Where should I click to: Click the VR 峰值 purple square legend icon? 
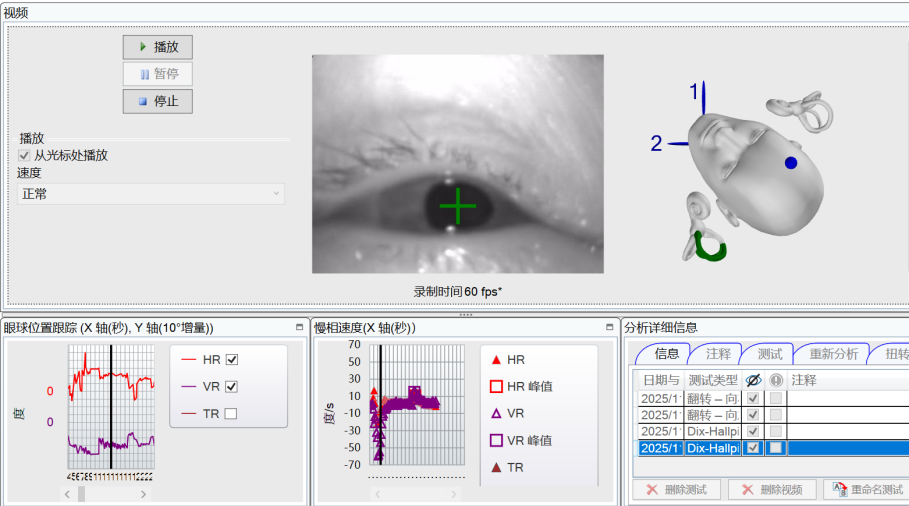tap(496, 441)
